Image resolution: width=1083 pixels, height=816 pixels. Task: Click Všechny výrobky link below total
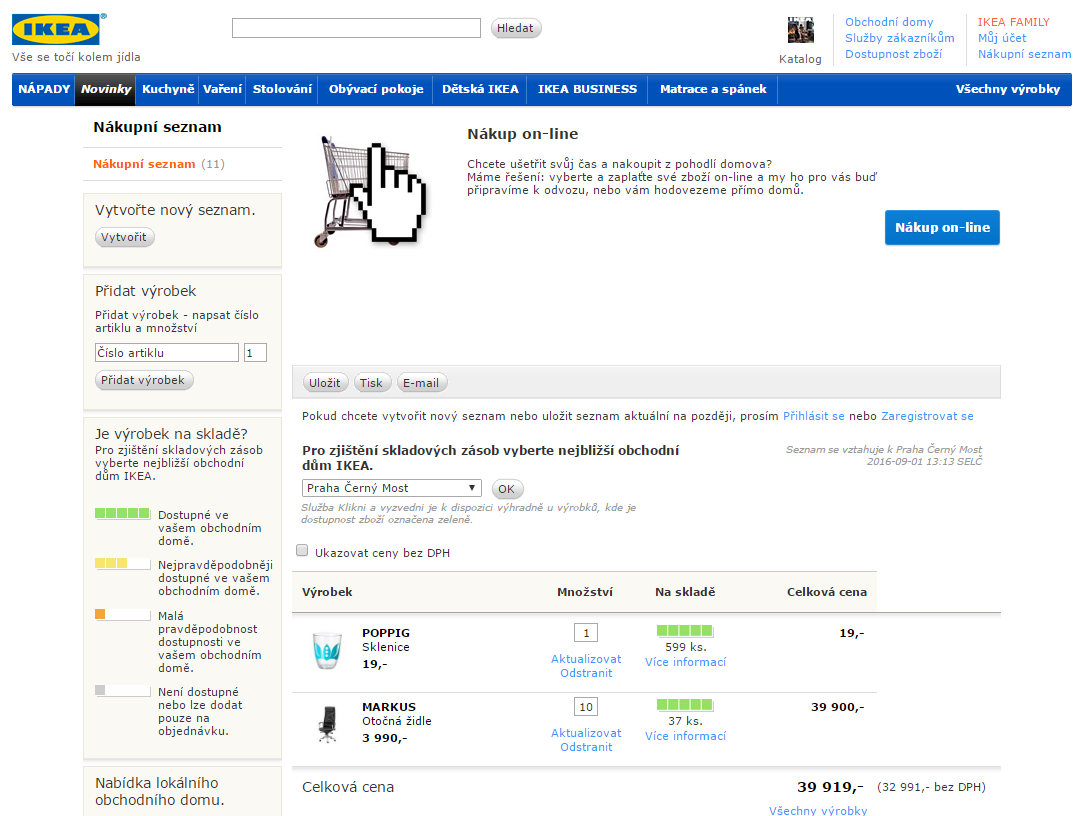coord(818,810)
